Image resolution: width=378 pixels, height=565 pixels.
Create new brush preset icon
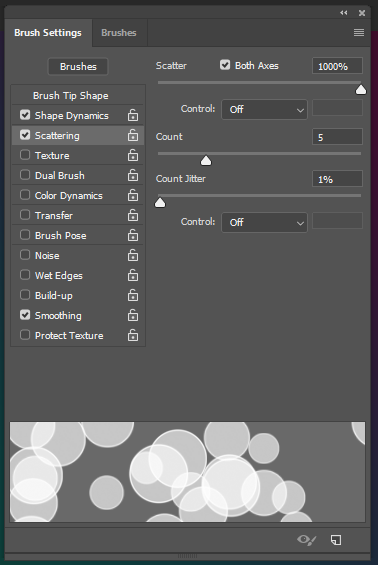[x=336, y=539]
